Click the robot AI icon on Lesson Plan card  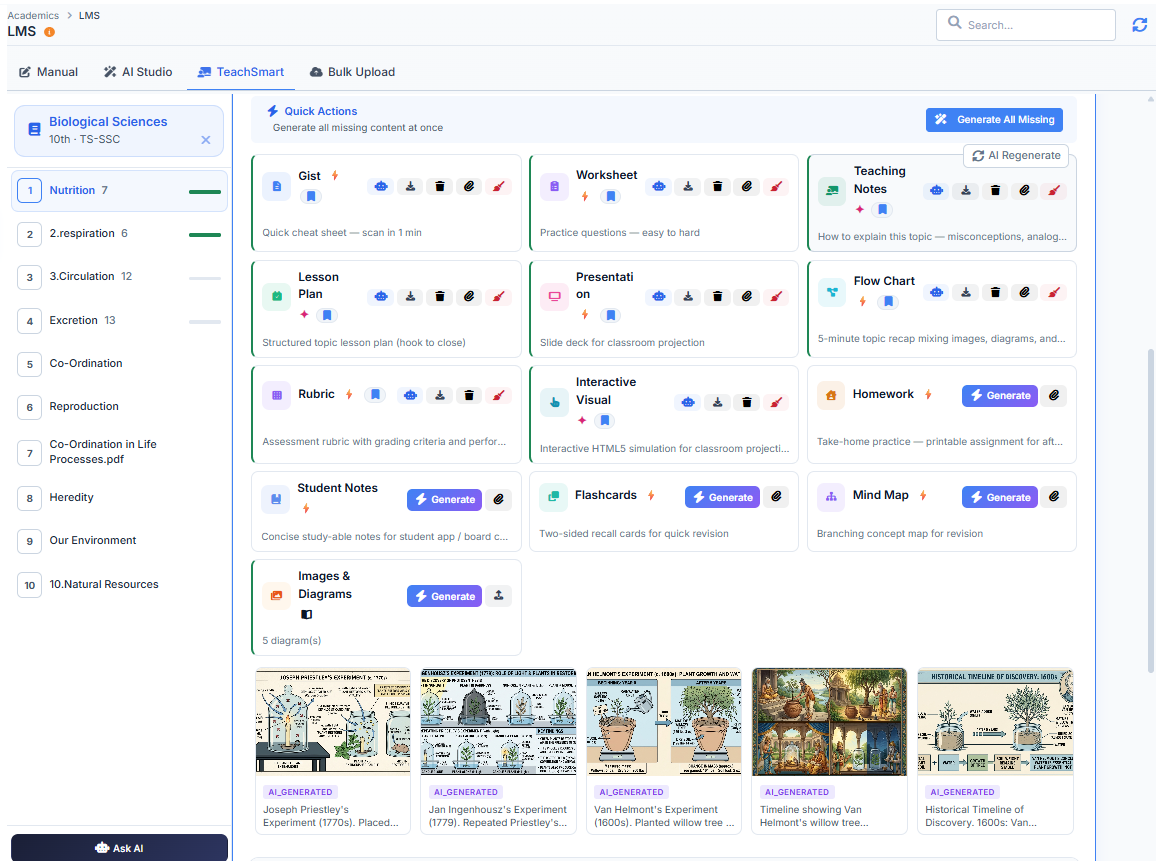tap(381, 296)
